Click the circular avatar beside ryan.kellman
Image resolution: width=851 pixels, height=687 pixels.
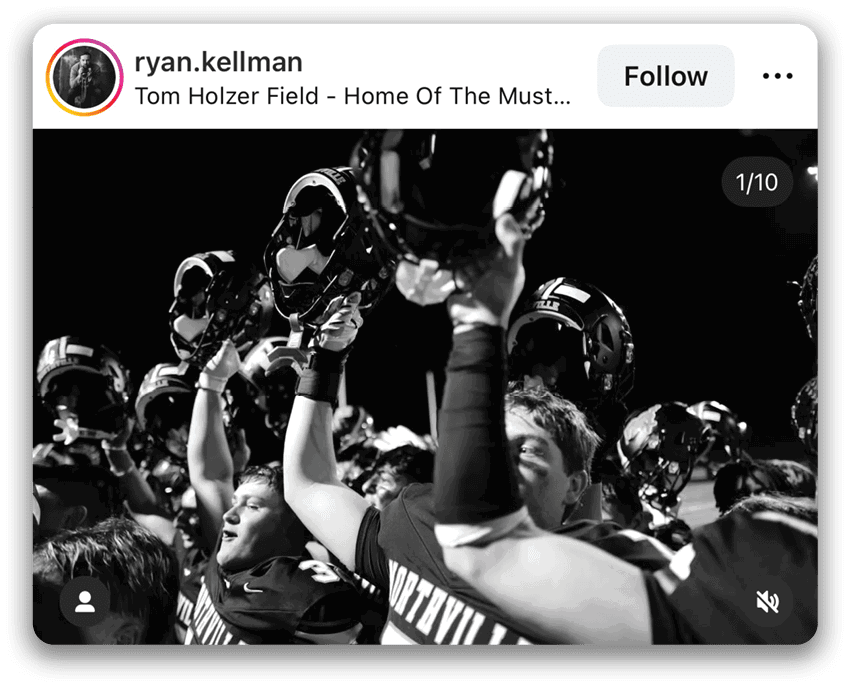pos(81,77)
